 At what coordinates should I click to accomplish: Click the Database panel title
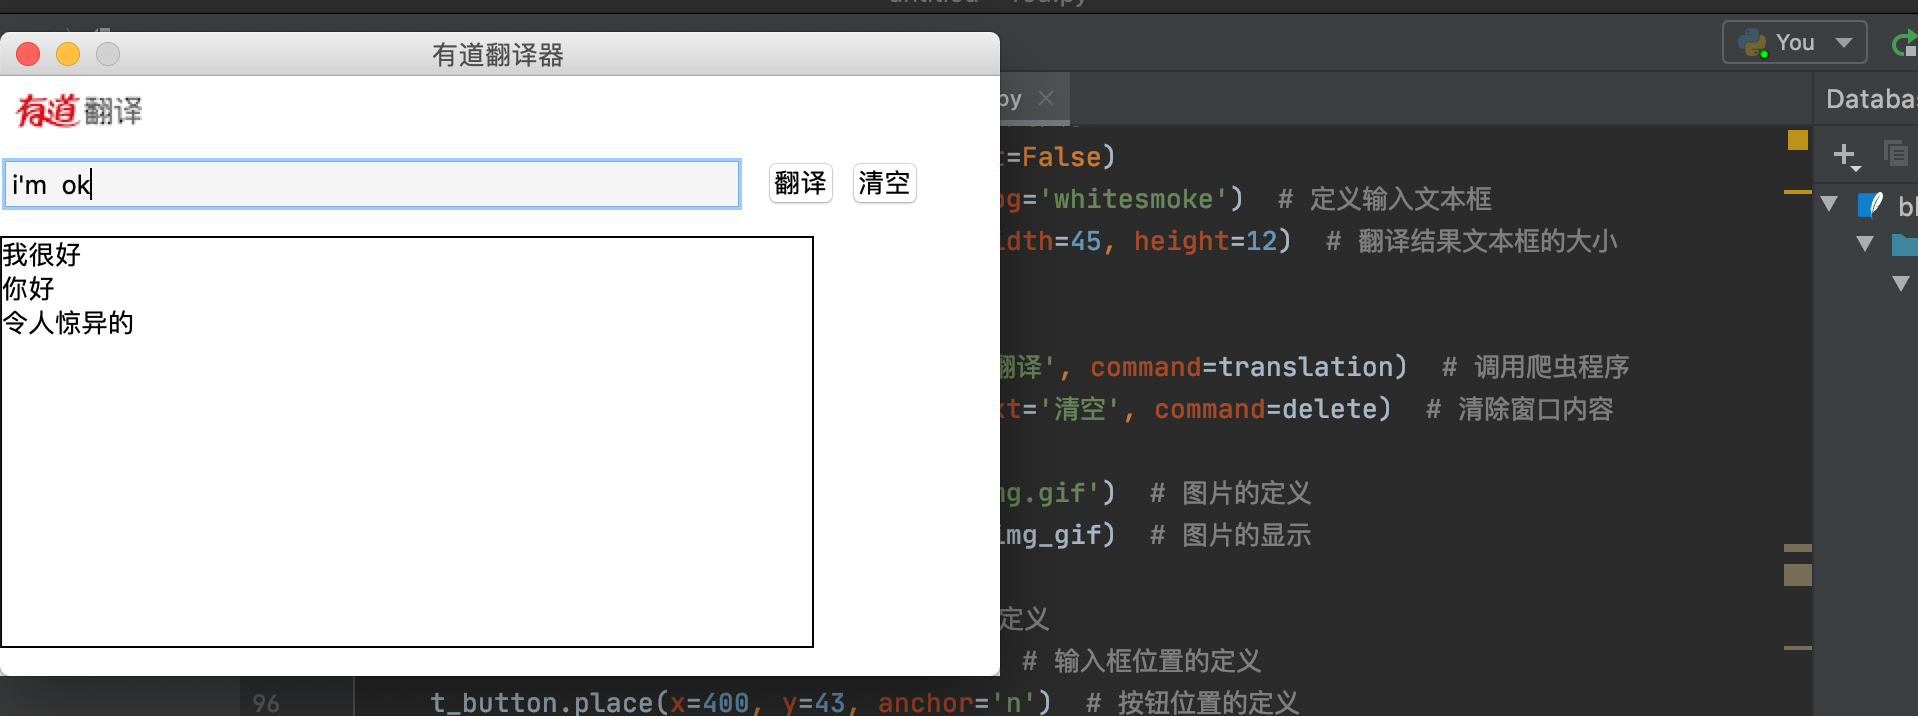tap(1871, 99)
